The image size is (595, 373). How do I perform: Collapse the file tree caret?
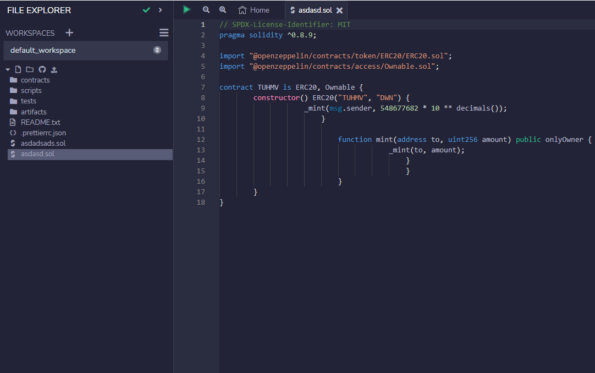pyautogui.click(x=8, y=69)
